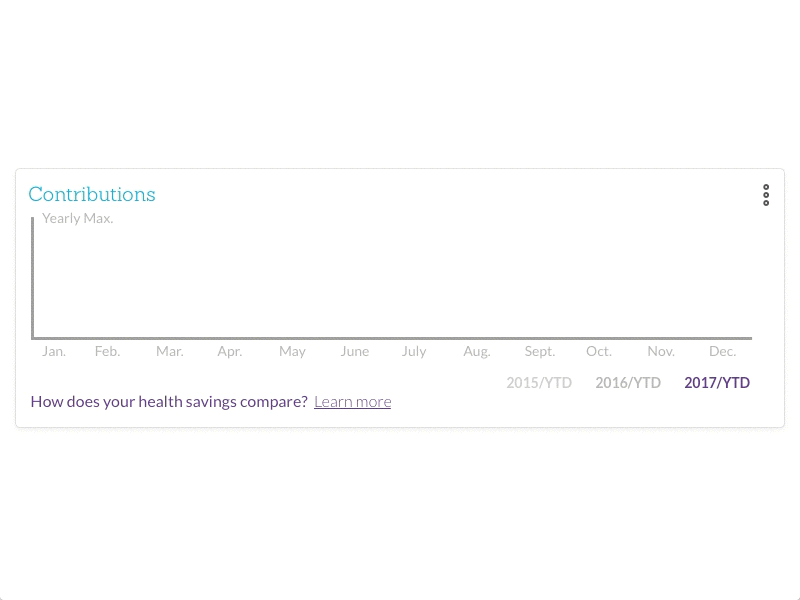
Task: Pick Dec. on the month axis
Action: click(722, 351)
